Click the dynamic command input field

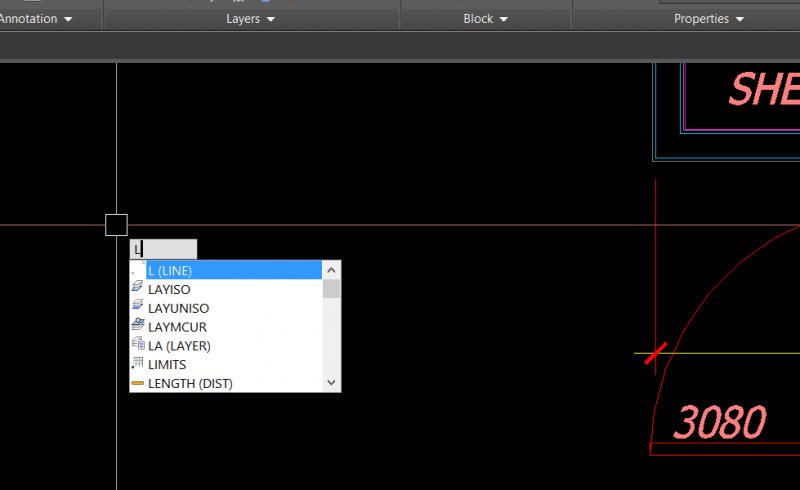tap(163, 249)
